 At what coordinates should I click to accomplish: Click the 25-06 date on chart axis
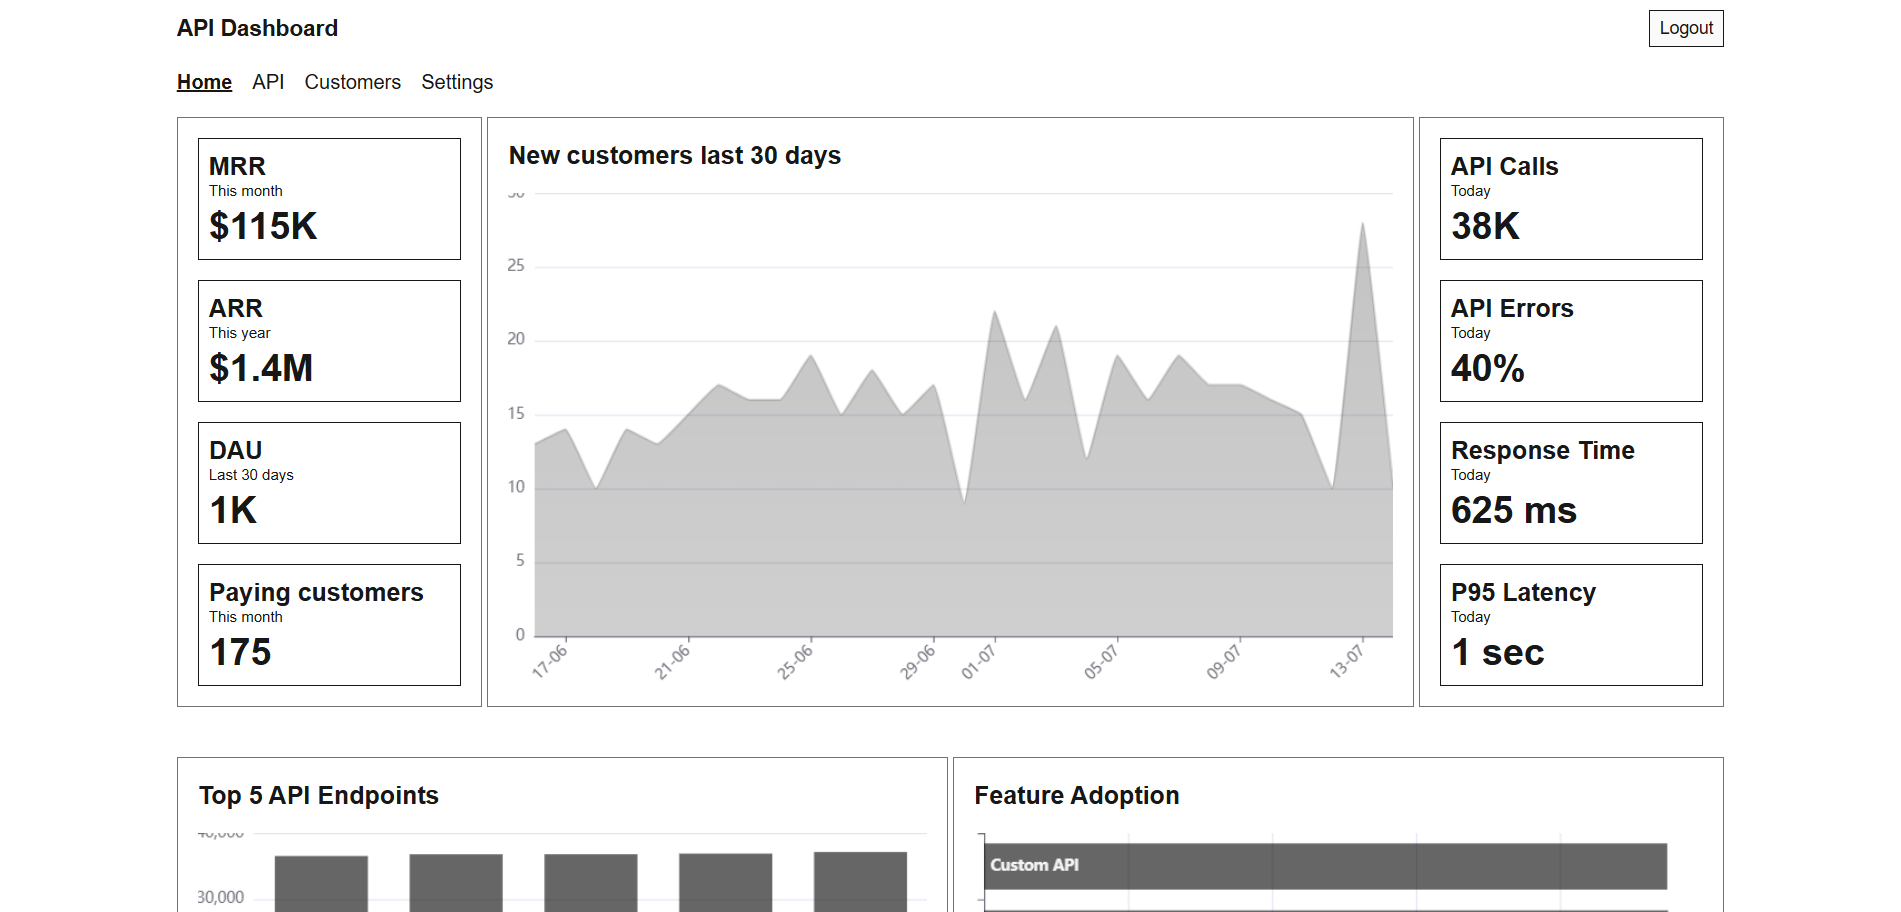pos(796,662)
